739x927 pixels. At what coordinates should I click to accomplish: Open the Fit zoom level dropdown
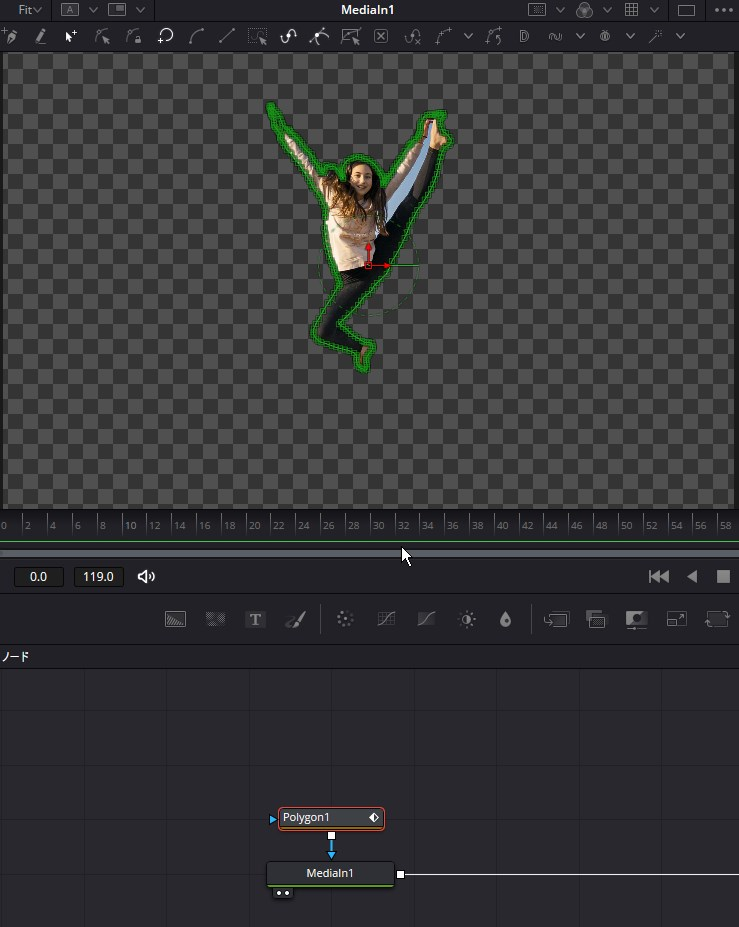pyautogui.click(x=29, y=10)
